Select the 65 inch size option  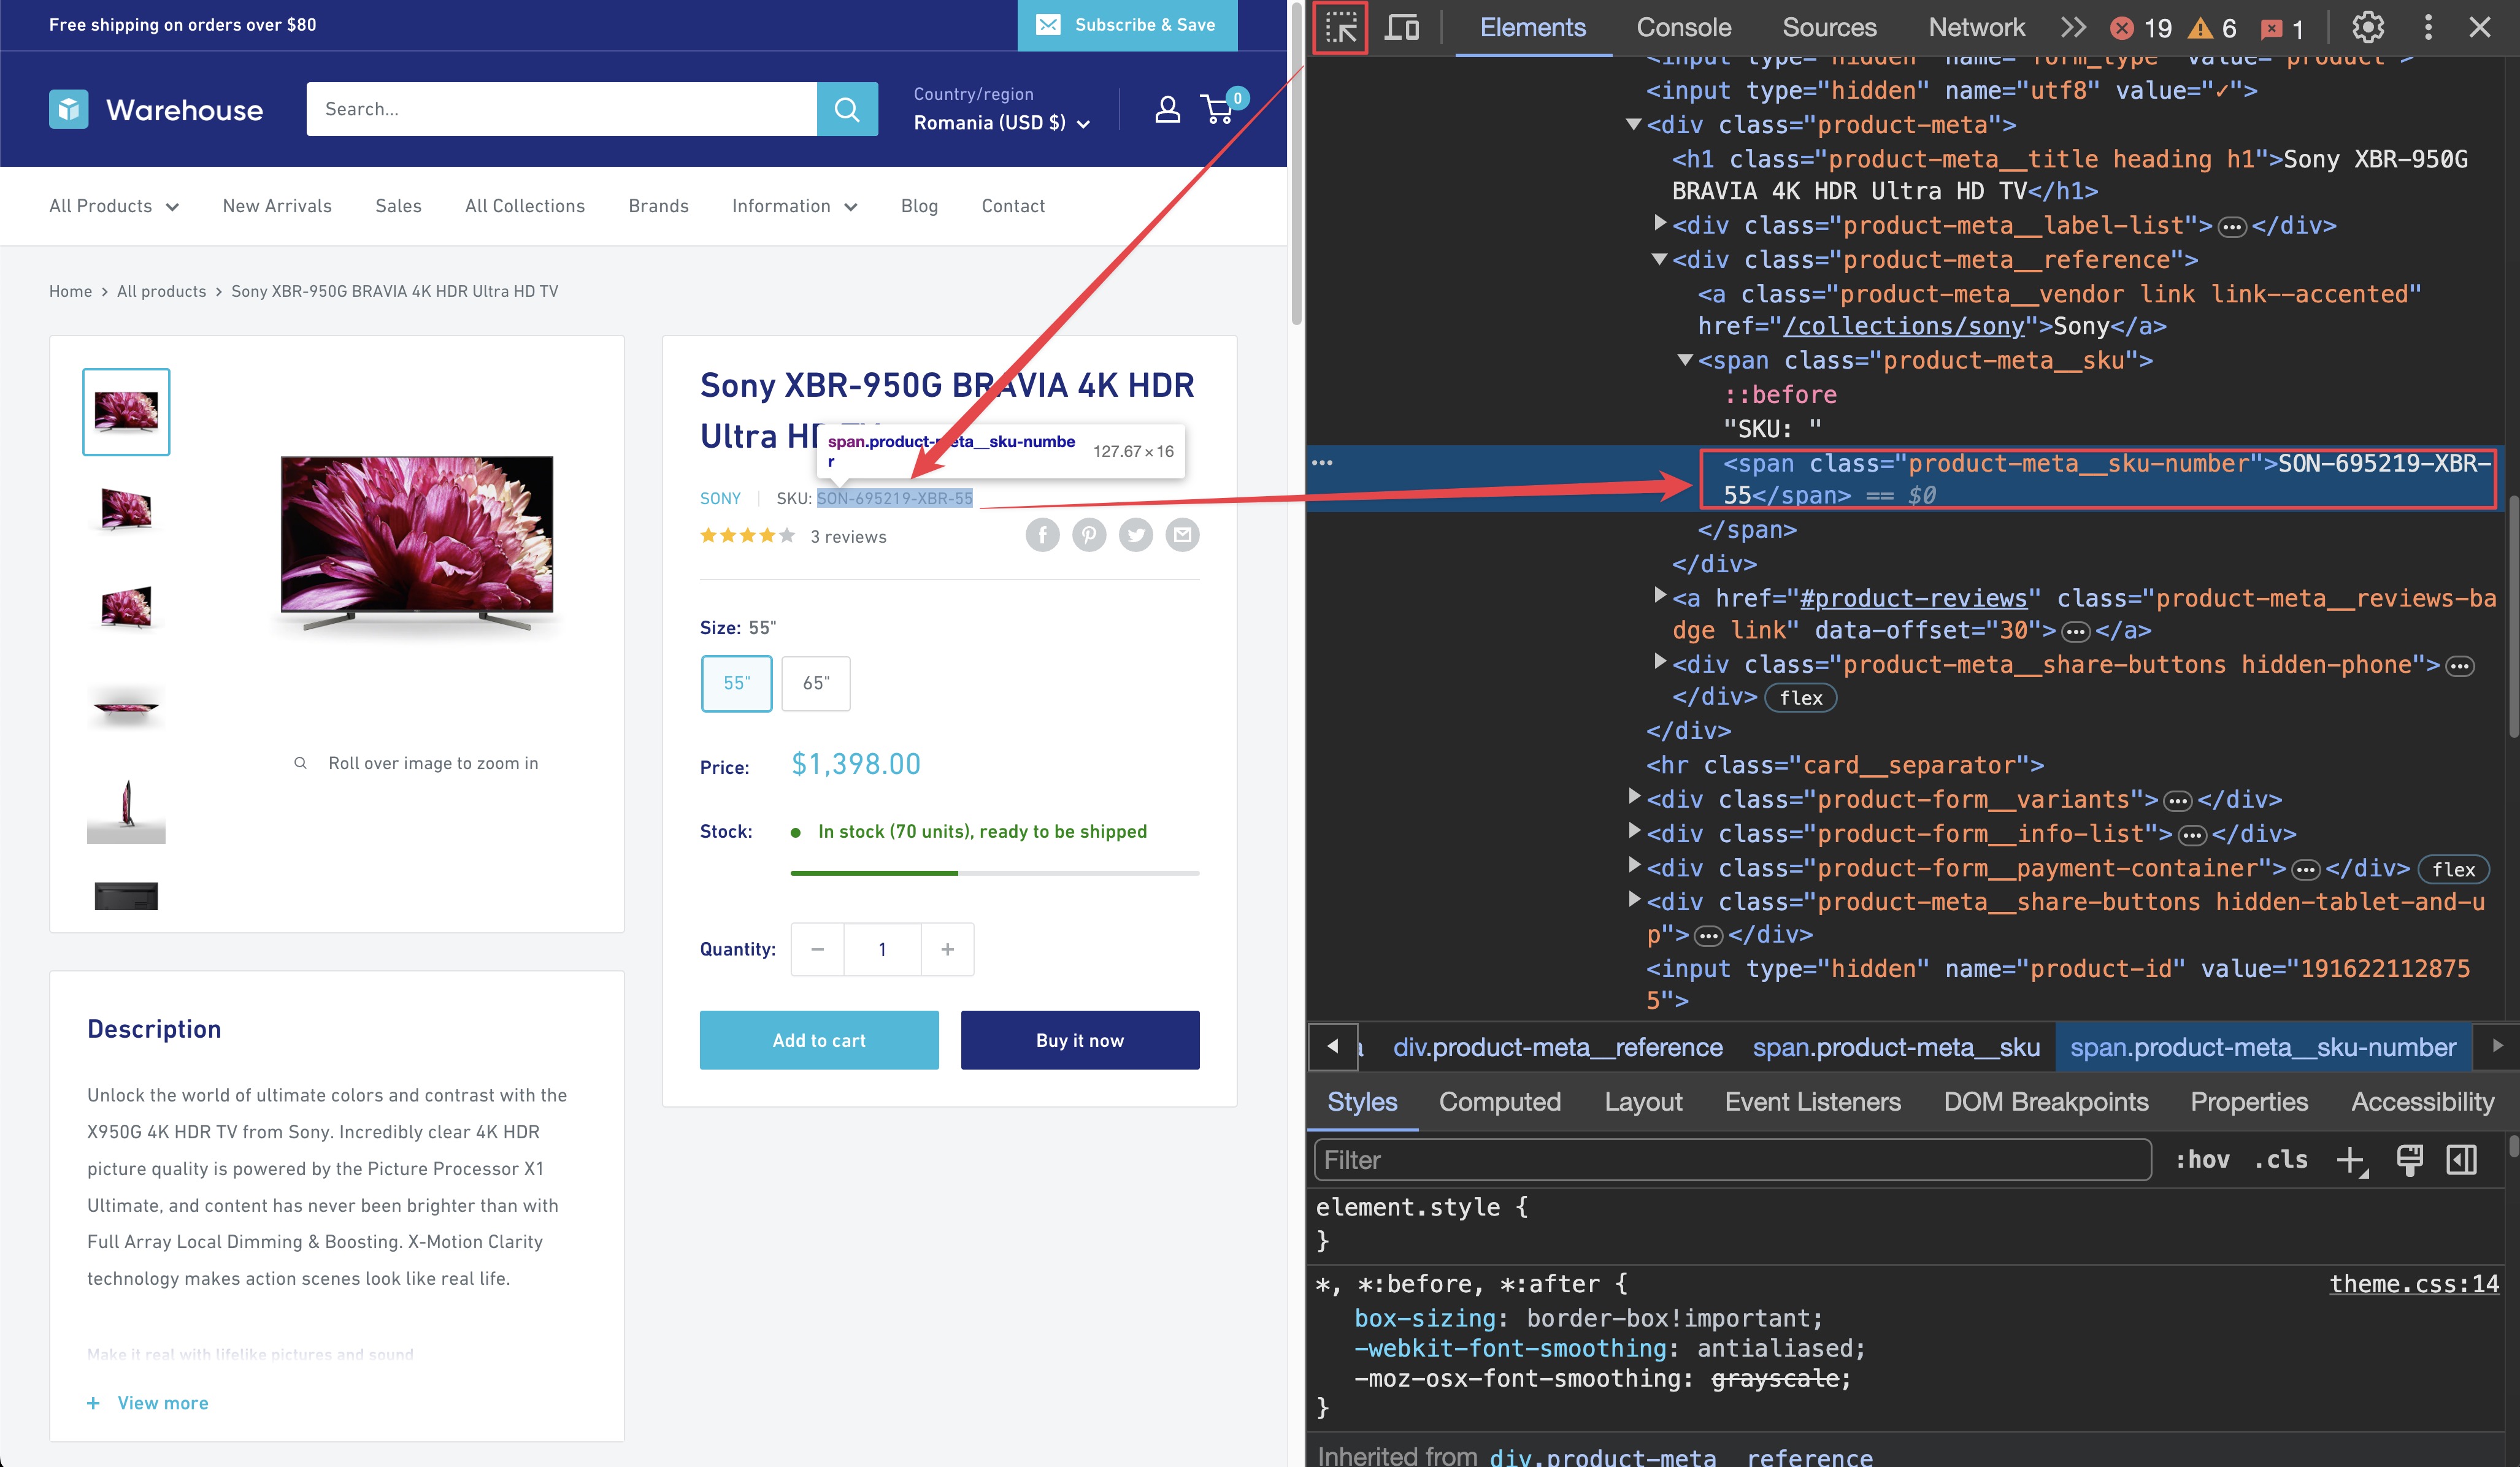point(815,683)
